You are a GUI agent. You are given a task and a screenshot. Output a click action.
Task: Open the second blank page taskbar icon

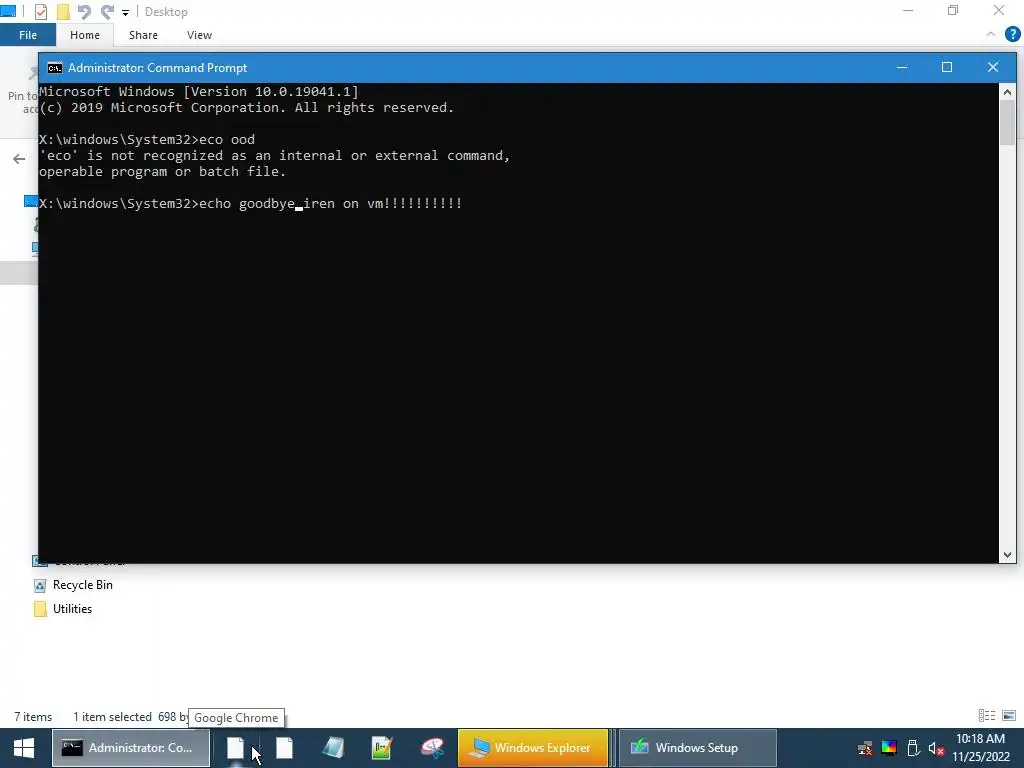click(x=284, y=748)
